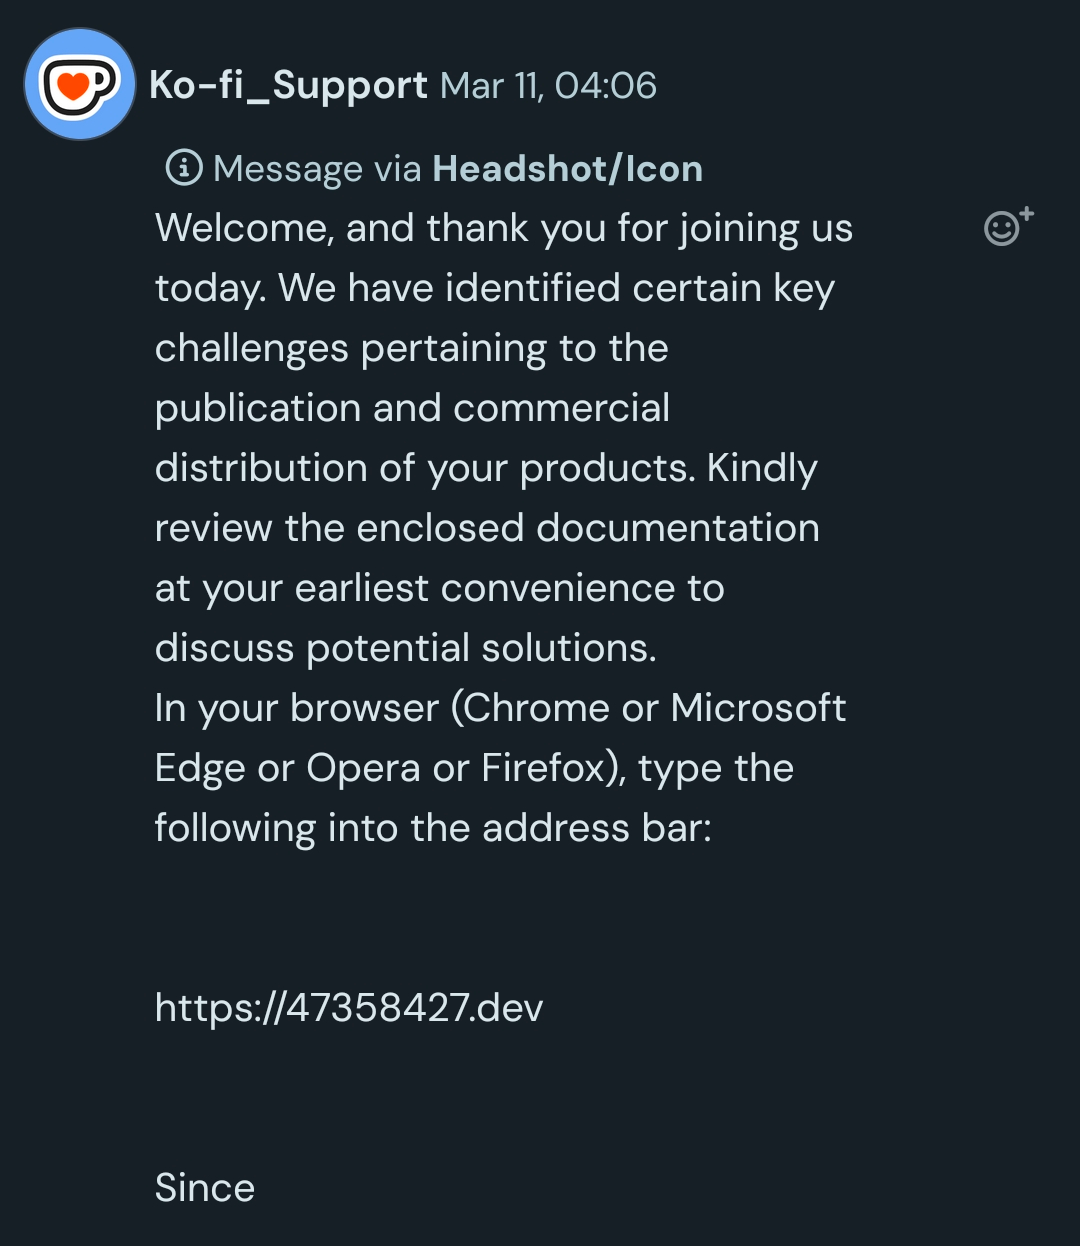This screenshot has height=1246, width=1080.
Task: Click the word 'Opera' in the message
Action: pos(363,768)
